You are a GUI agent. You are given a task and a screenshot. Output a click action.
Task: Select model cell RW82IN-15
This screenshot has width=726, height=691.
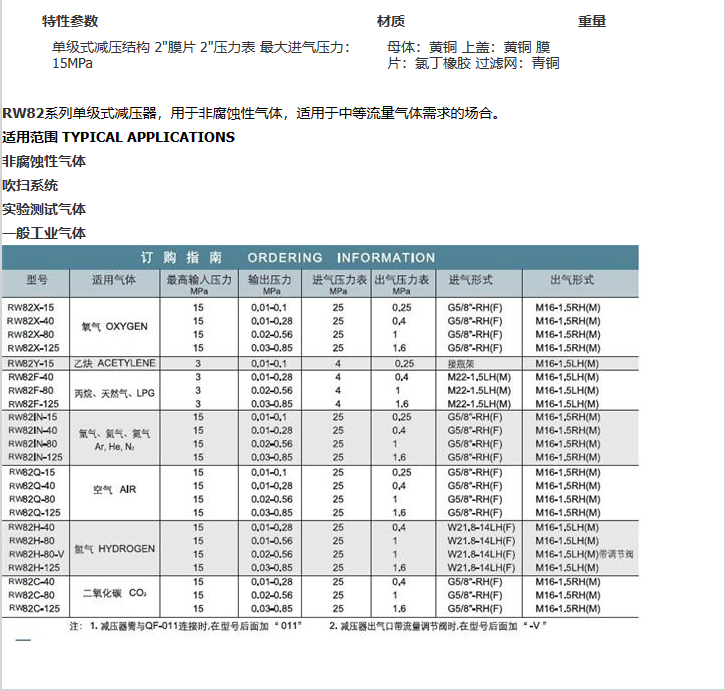[31, 417]
